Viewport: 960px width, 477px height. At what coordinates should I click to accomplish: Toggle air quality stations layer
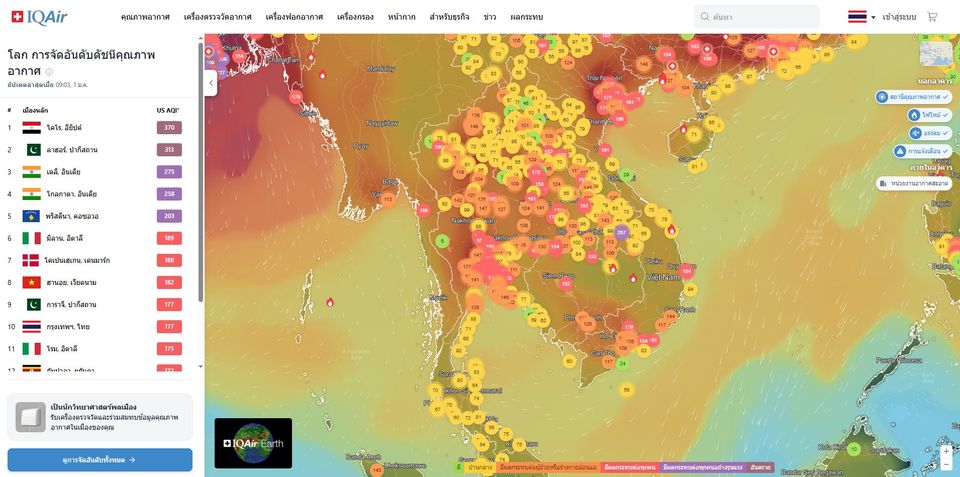coord(912,96)
